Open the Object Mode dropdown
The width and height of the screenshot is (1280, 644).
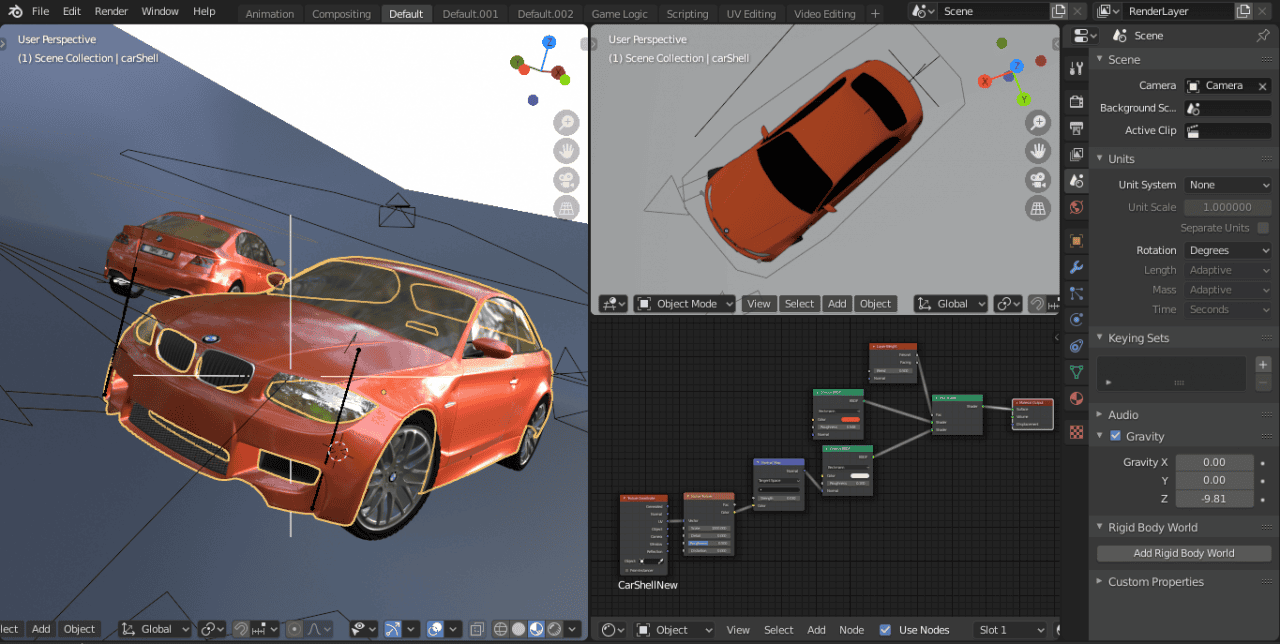tap(684, 303)
